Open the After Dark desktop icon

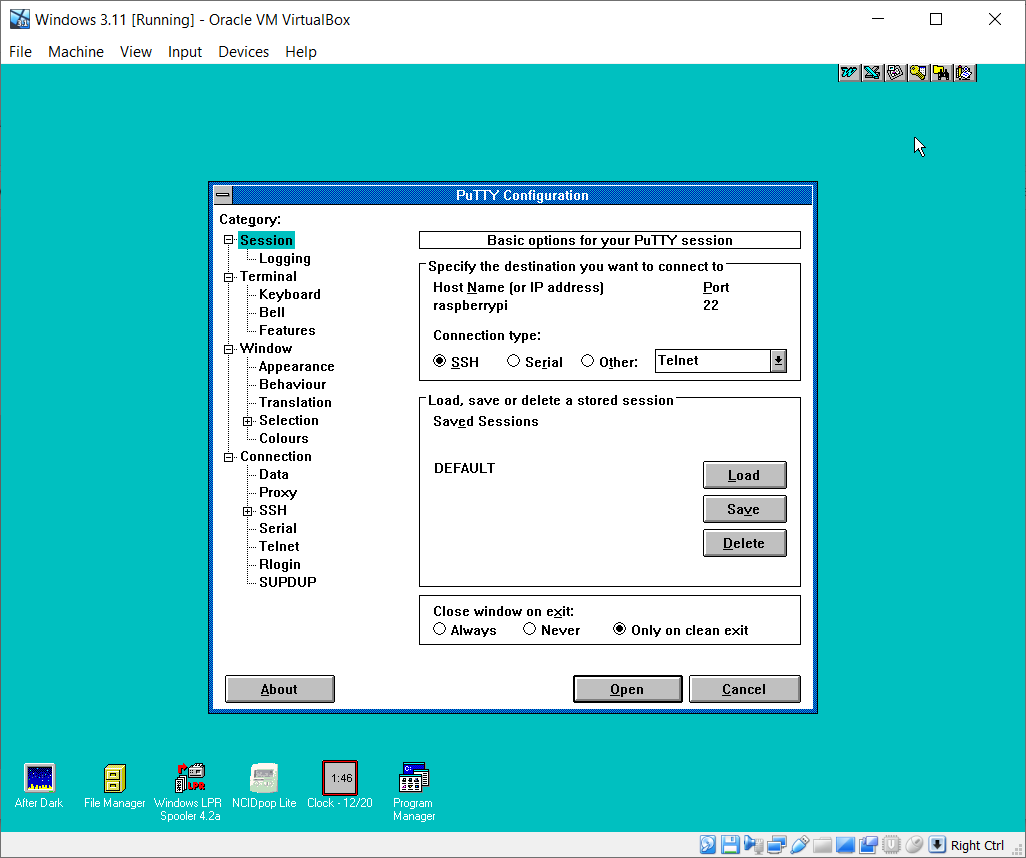pyautogui.click(x=39, y=785)
